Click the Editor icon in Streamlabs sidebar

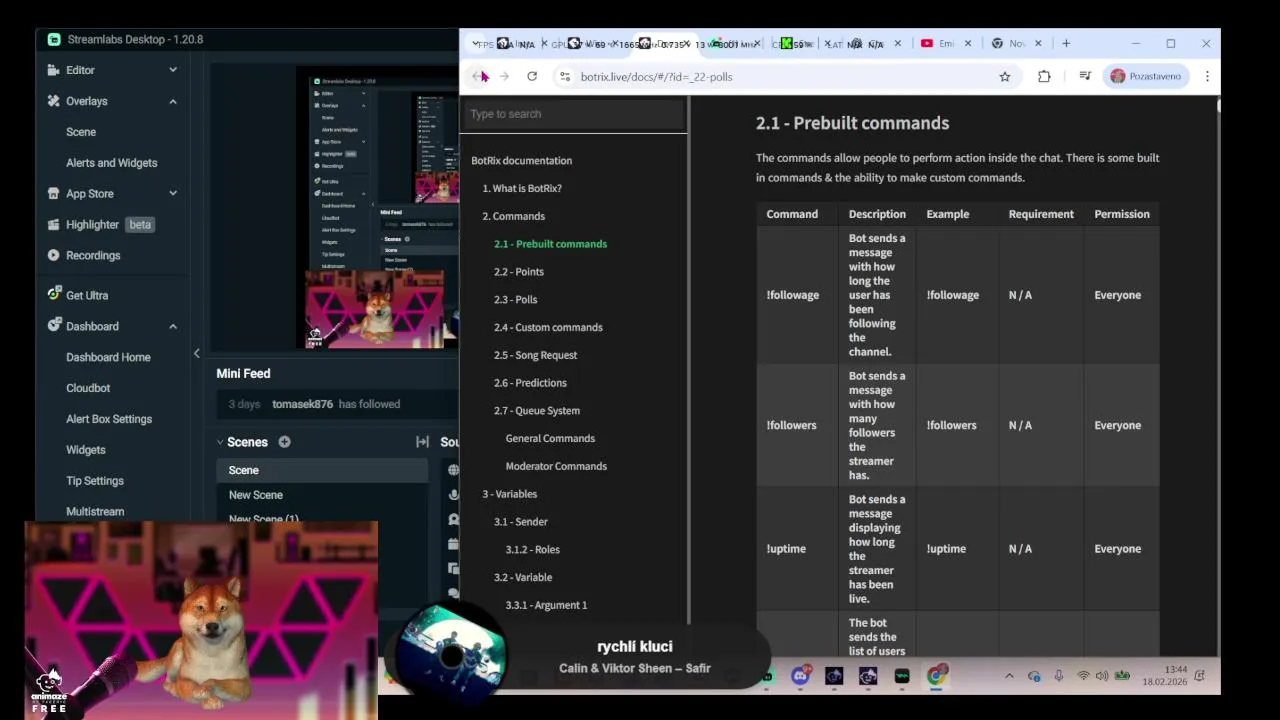coord(54,70)
